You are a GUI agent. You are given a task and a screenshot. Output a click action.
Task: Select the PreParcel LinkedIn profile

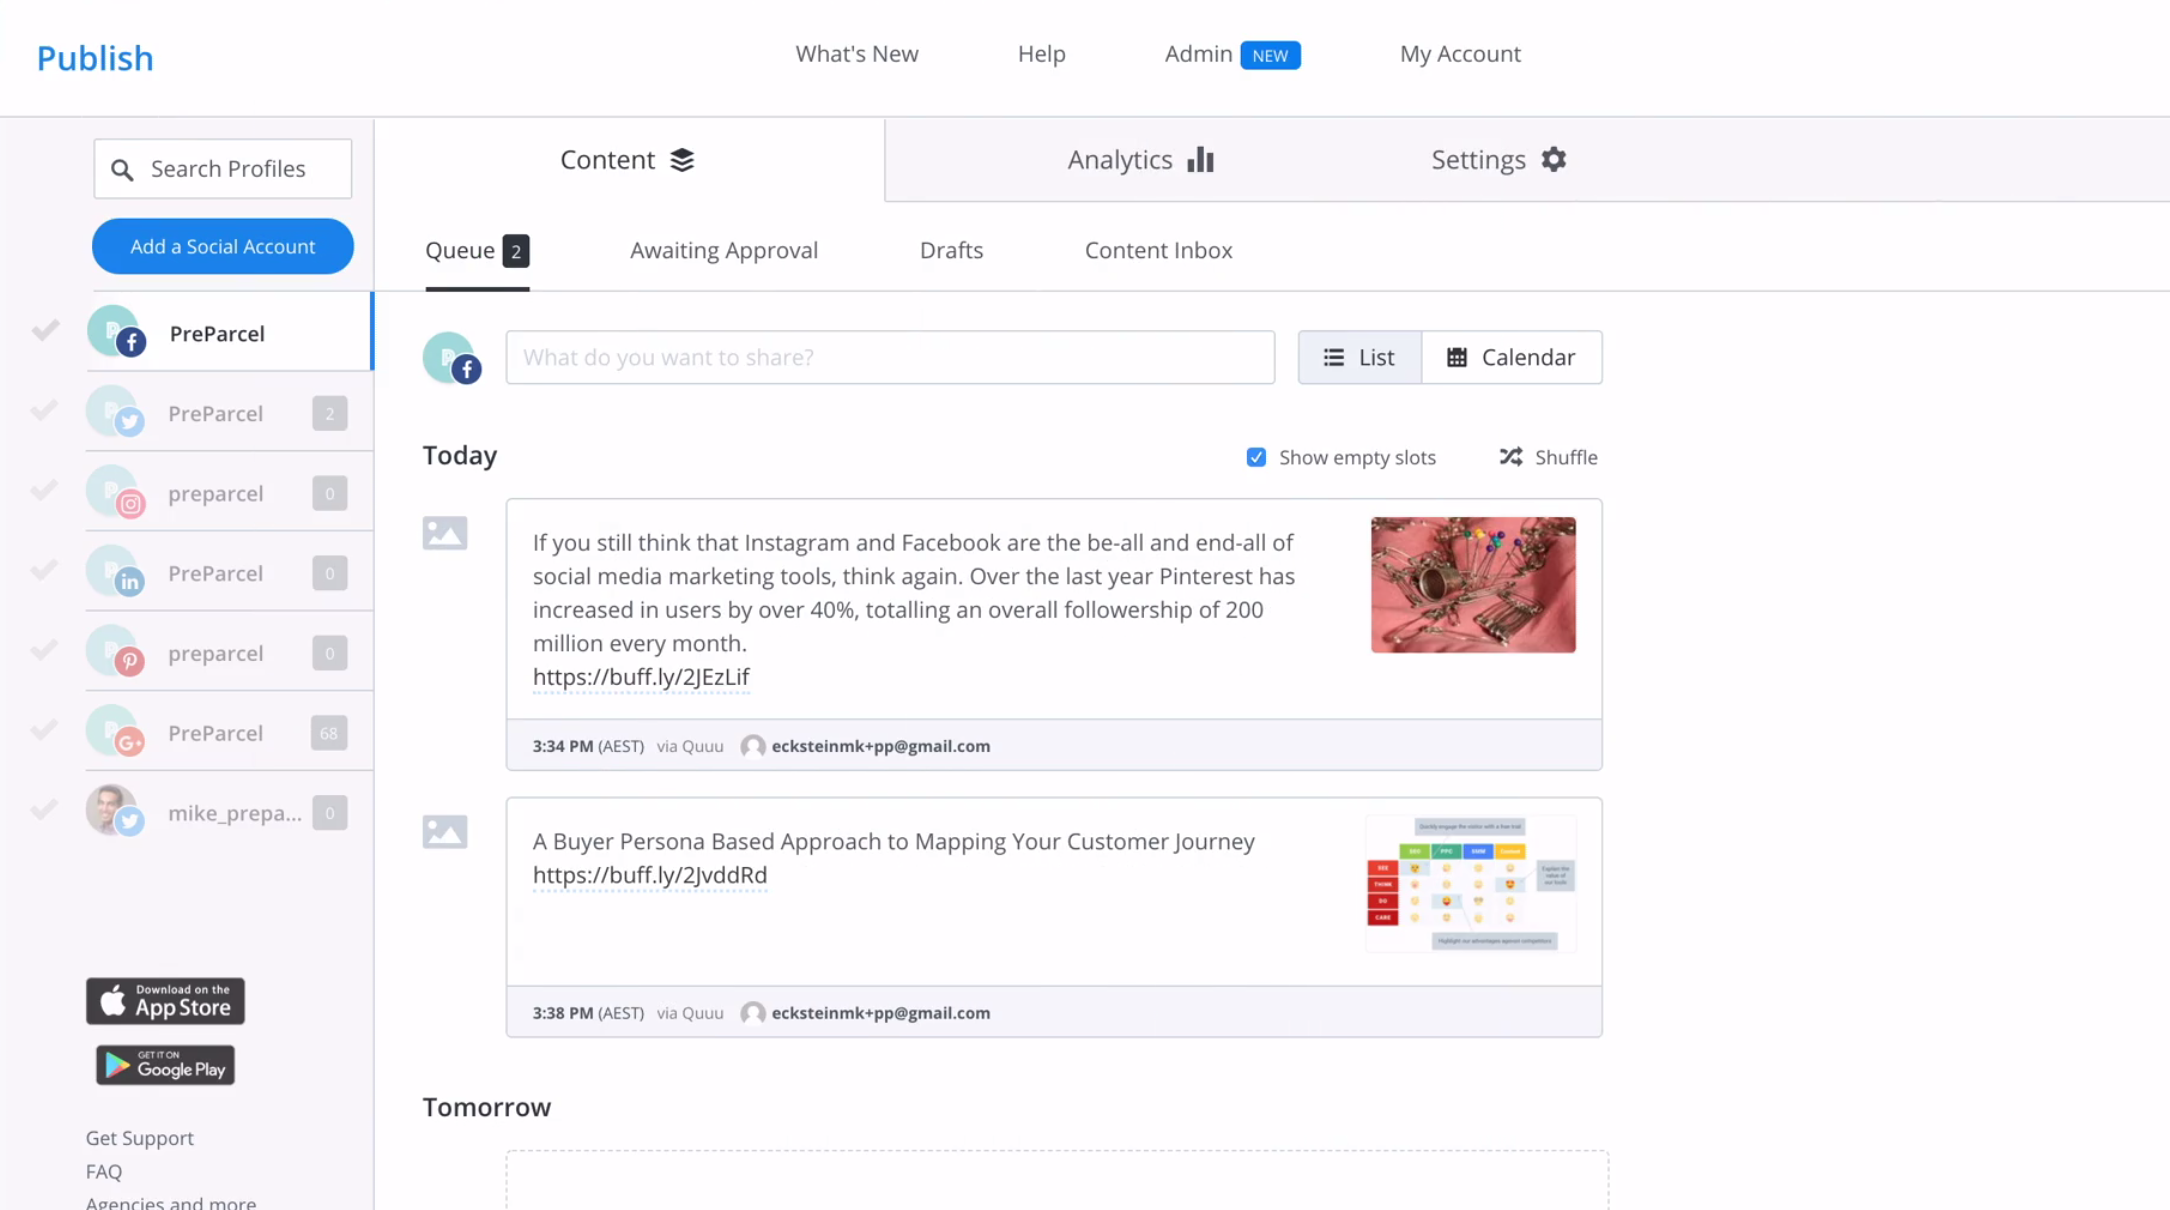pos(229,573)
